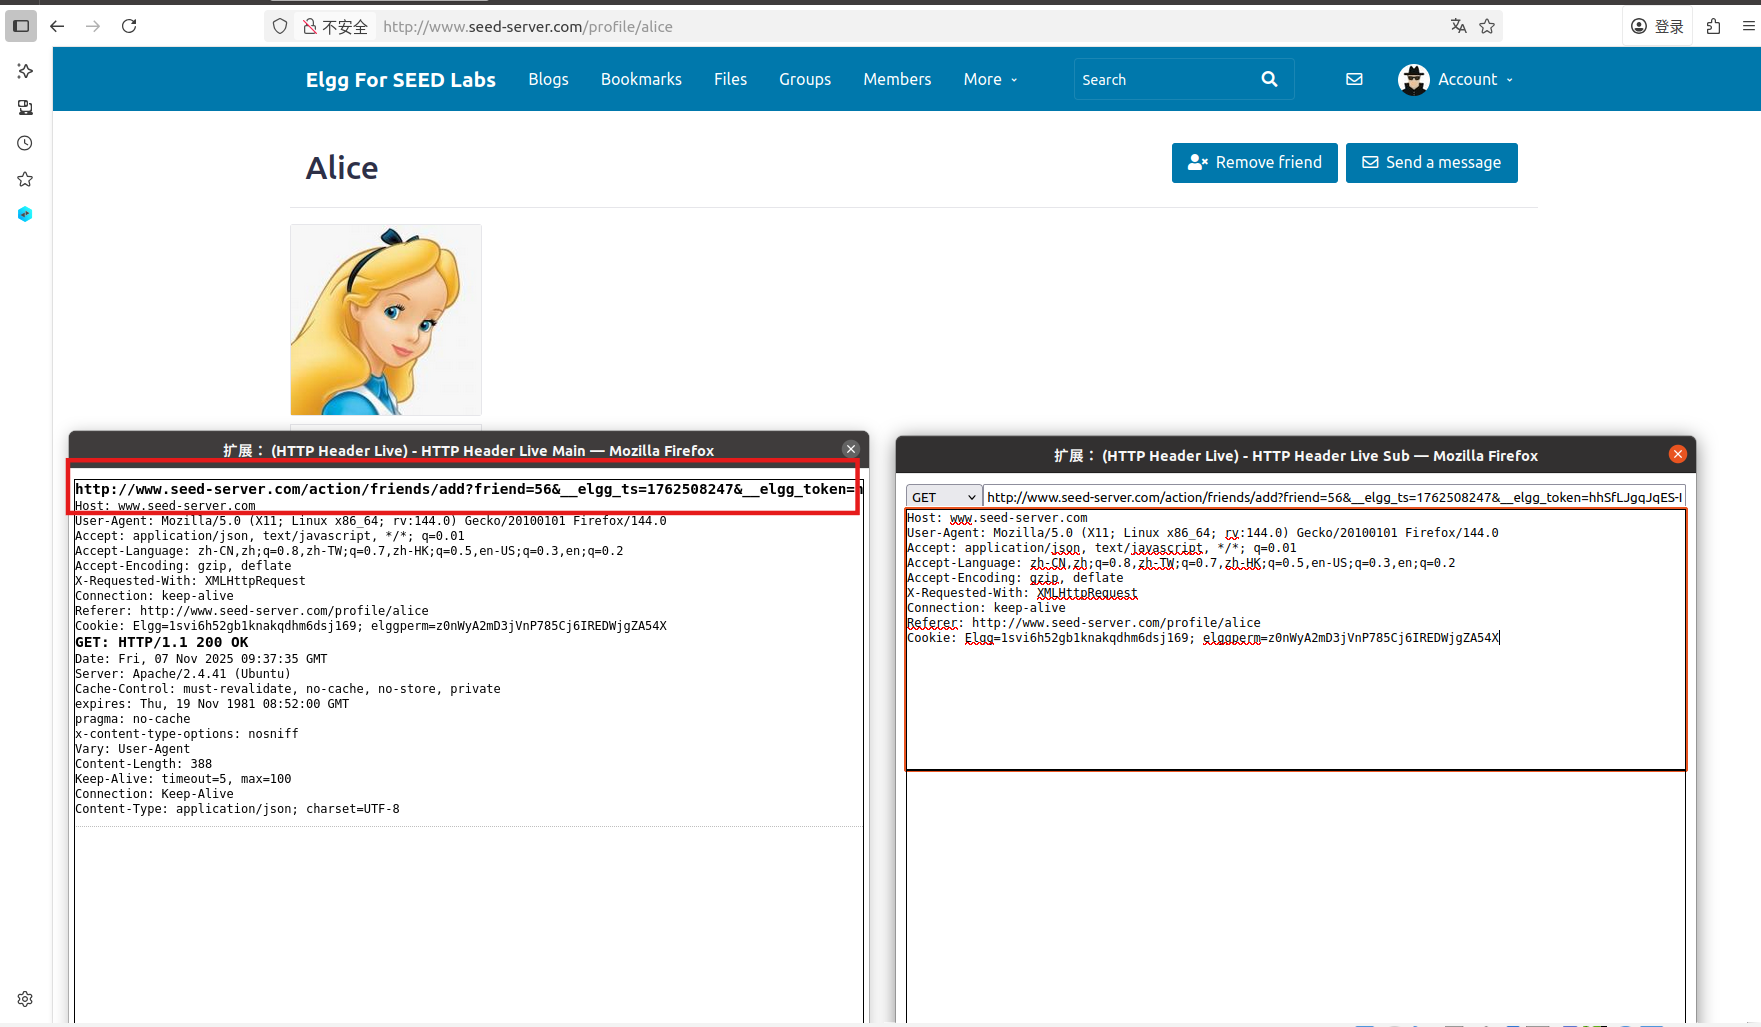Bookmark this page with the star
Screen dimensions: 1761x1027
pos(1487,26)
